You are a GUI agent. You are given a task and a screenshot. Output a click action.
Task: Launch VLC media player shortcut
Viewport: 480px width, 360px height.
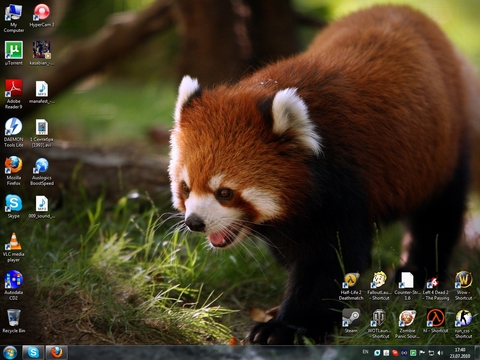tap(14, 247)
